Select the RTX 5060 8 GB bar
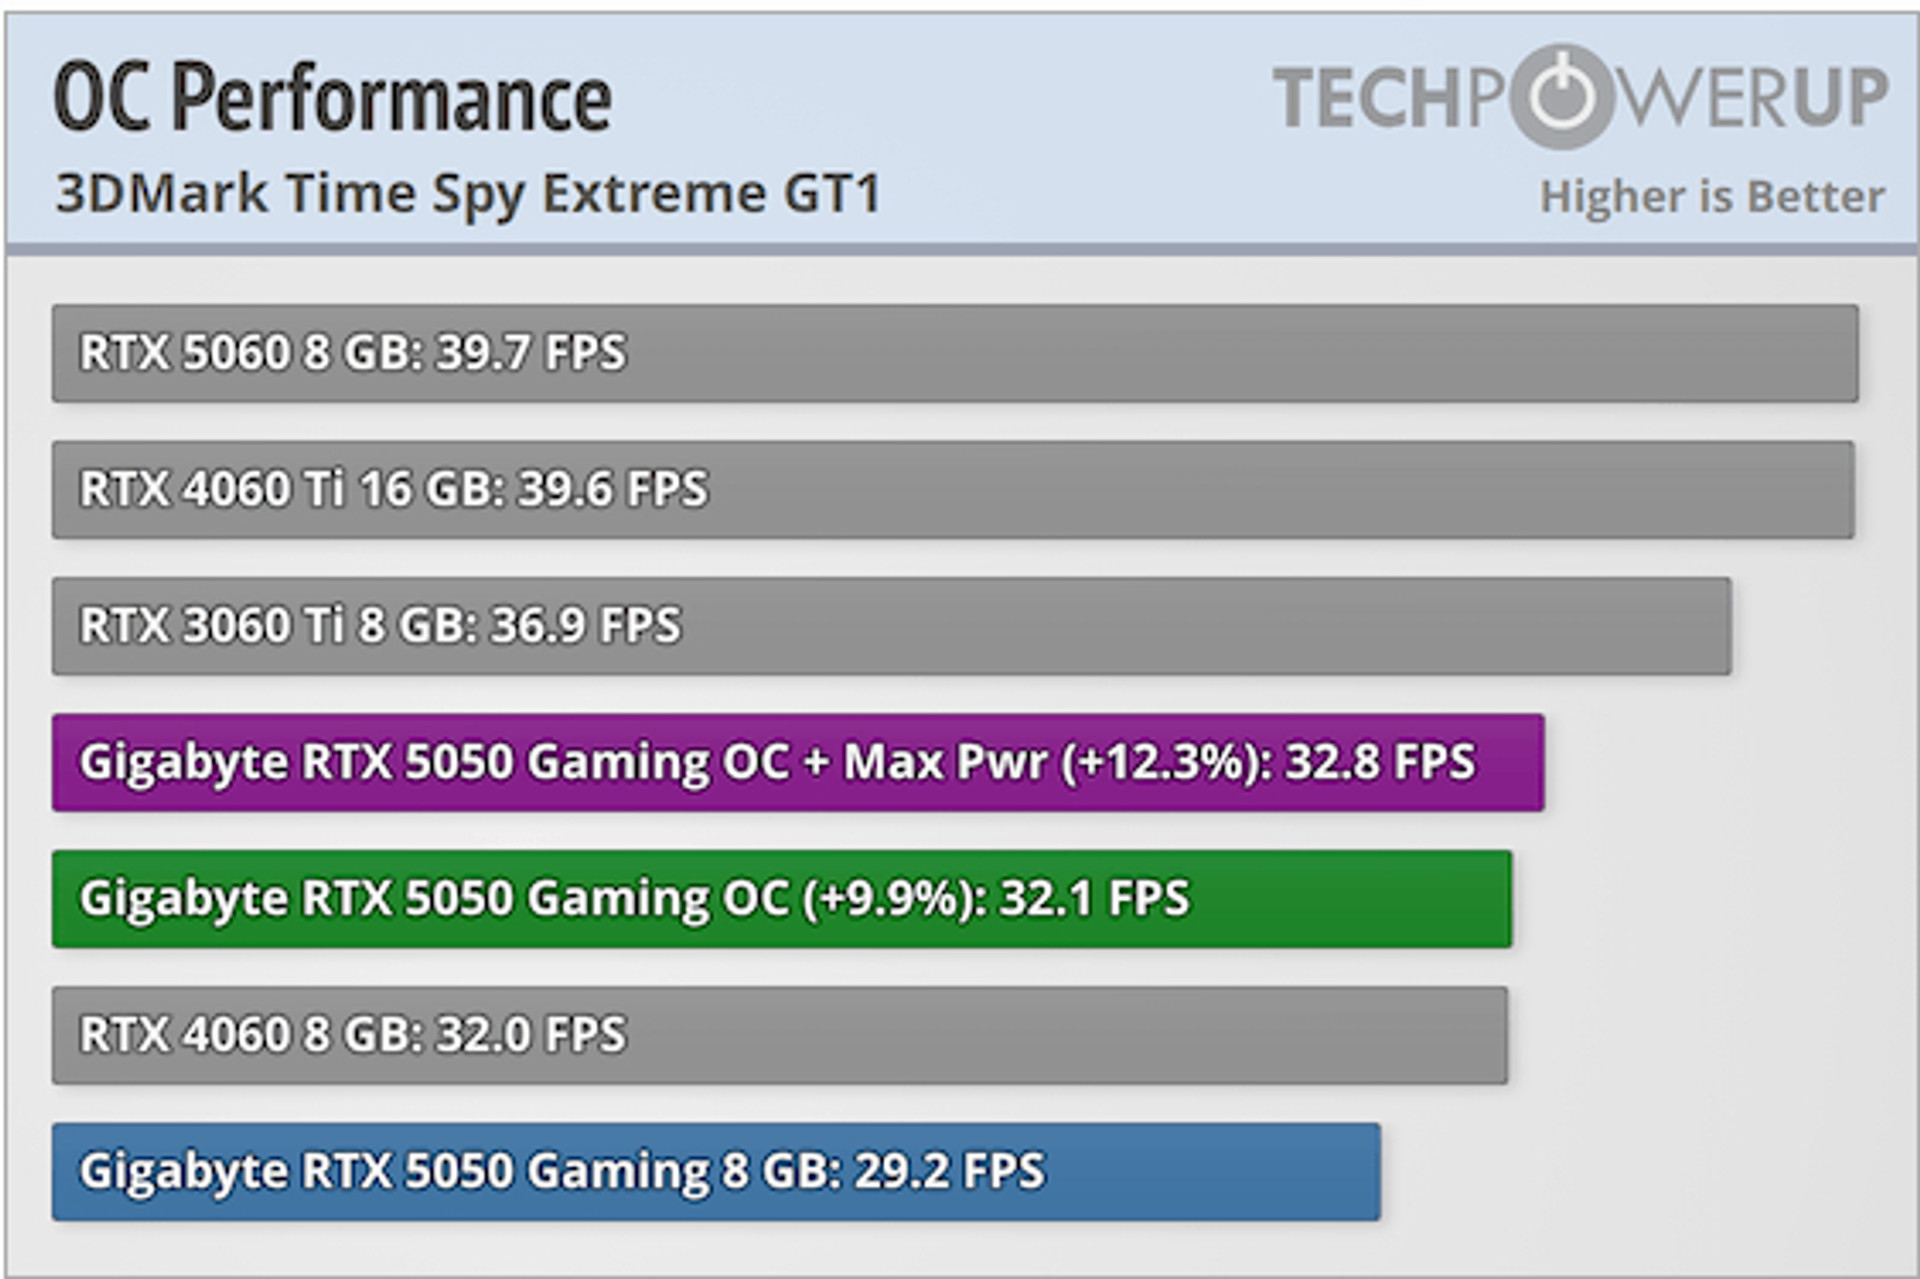Screen dimensions: 1920x1279 [955, 353]
